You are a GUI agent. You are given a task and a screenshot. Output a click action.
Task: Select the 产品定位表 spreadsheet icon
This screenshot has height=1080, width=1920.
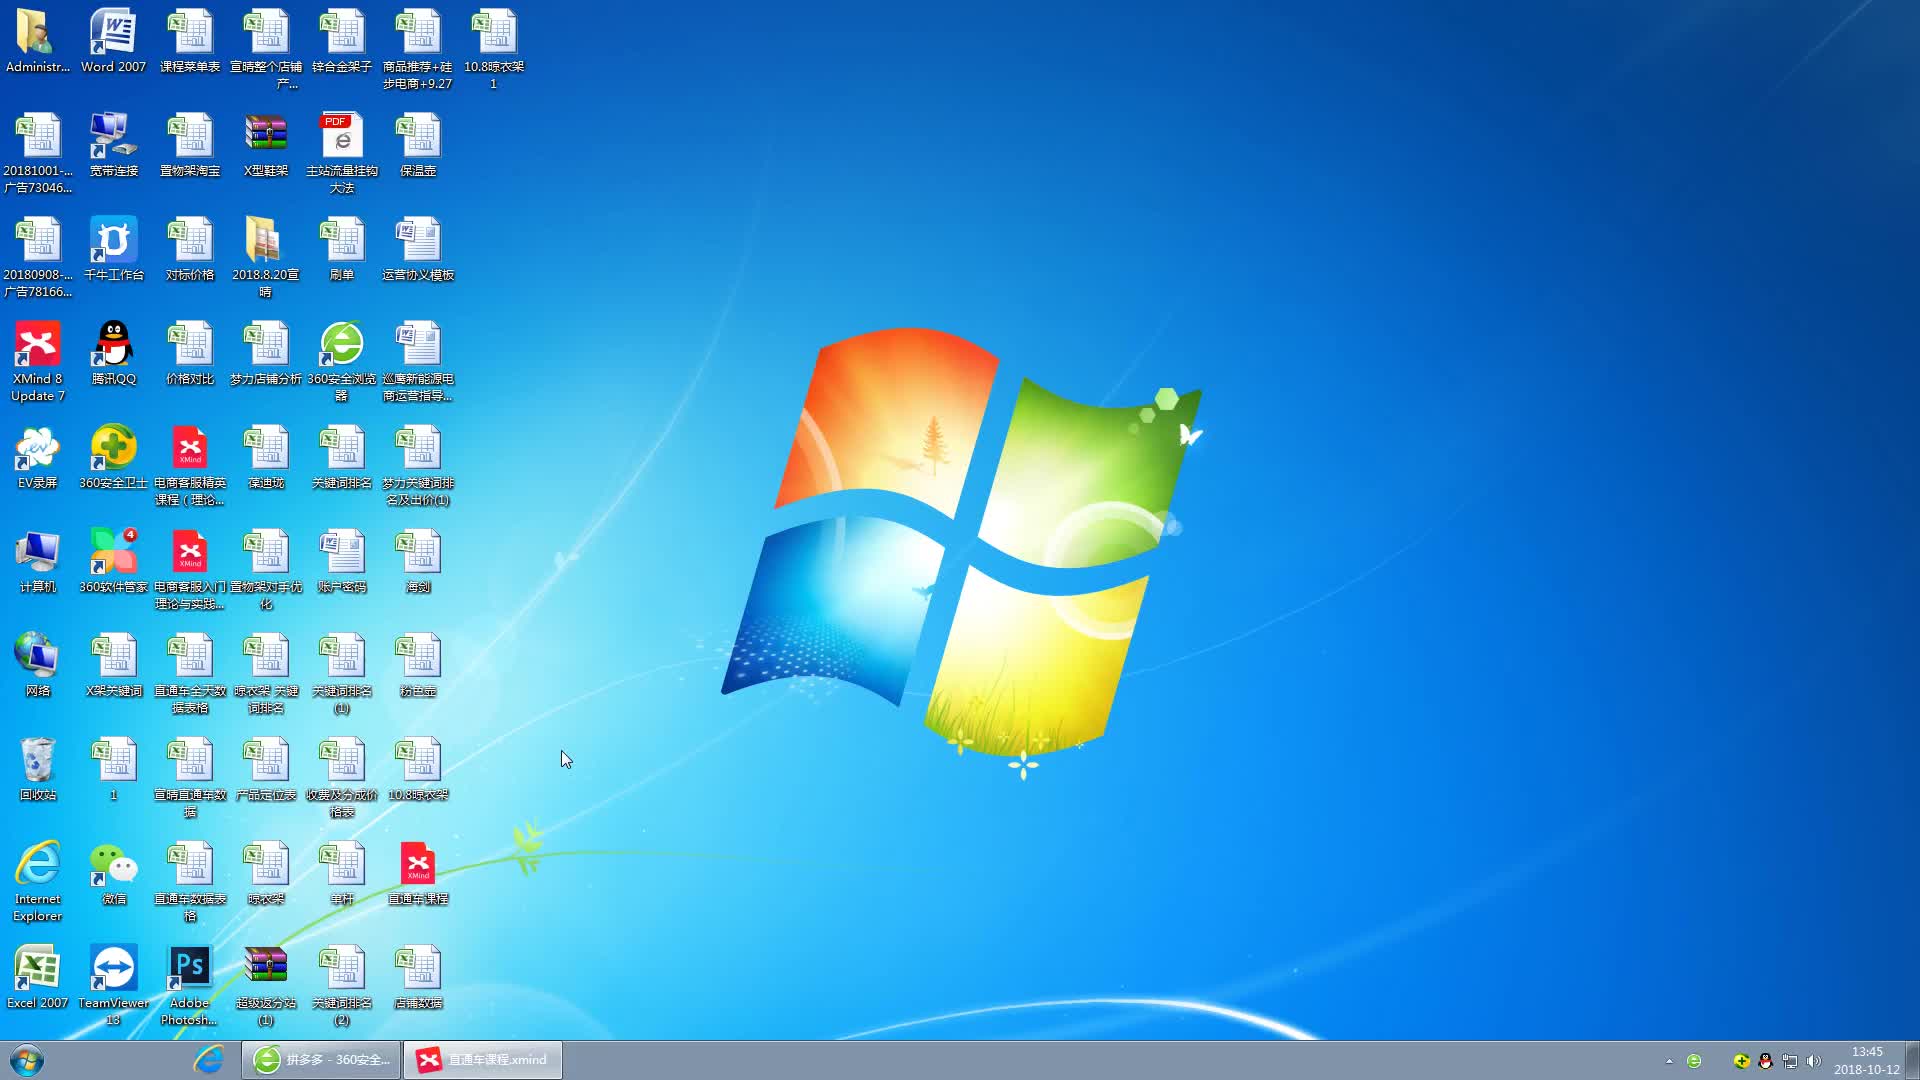tap(266, 769)
